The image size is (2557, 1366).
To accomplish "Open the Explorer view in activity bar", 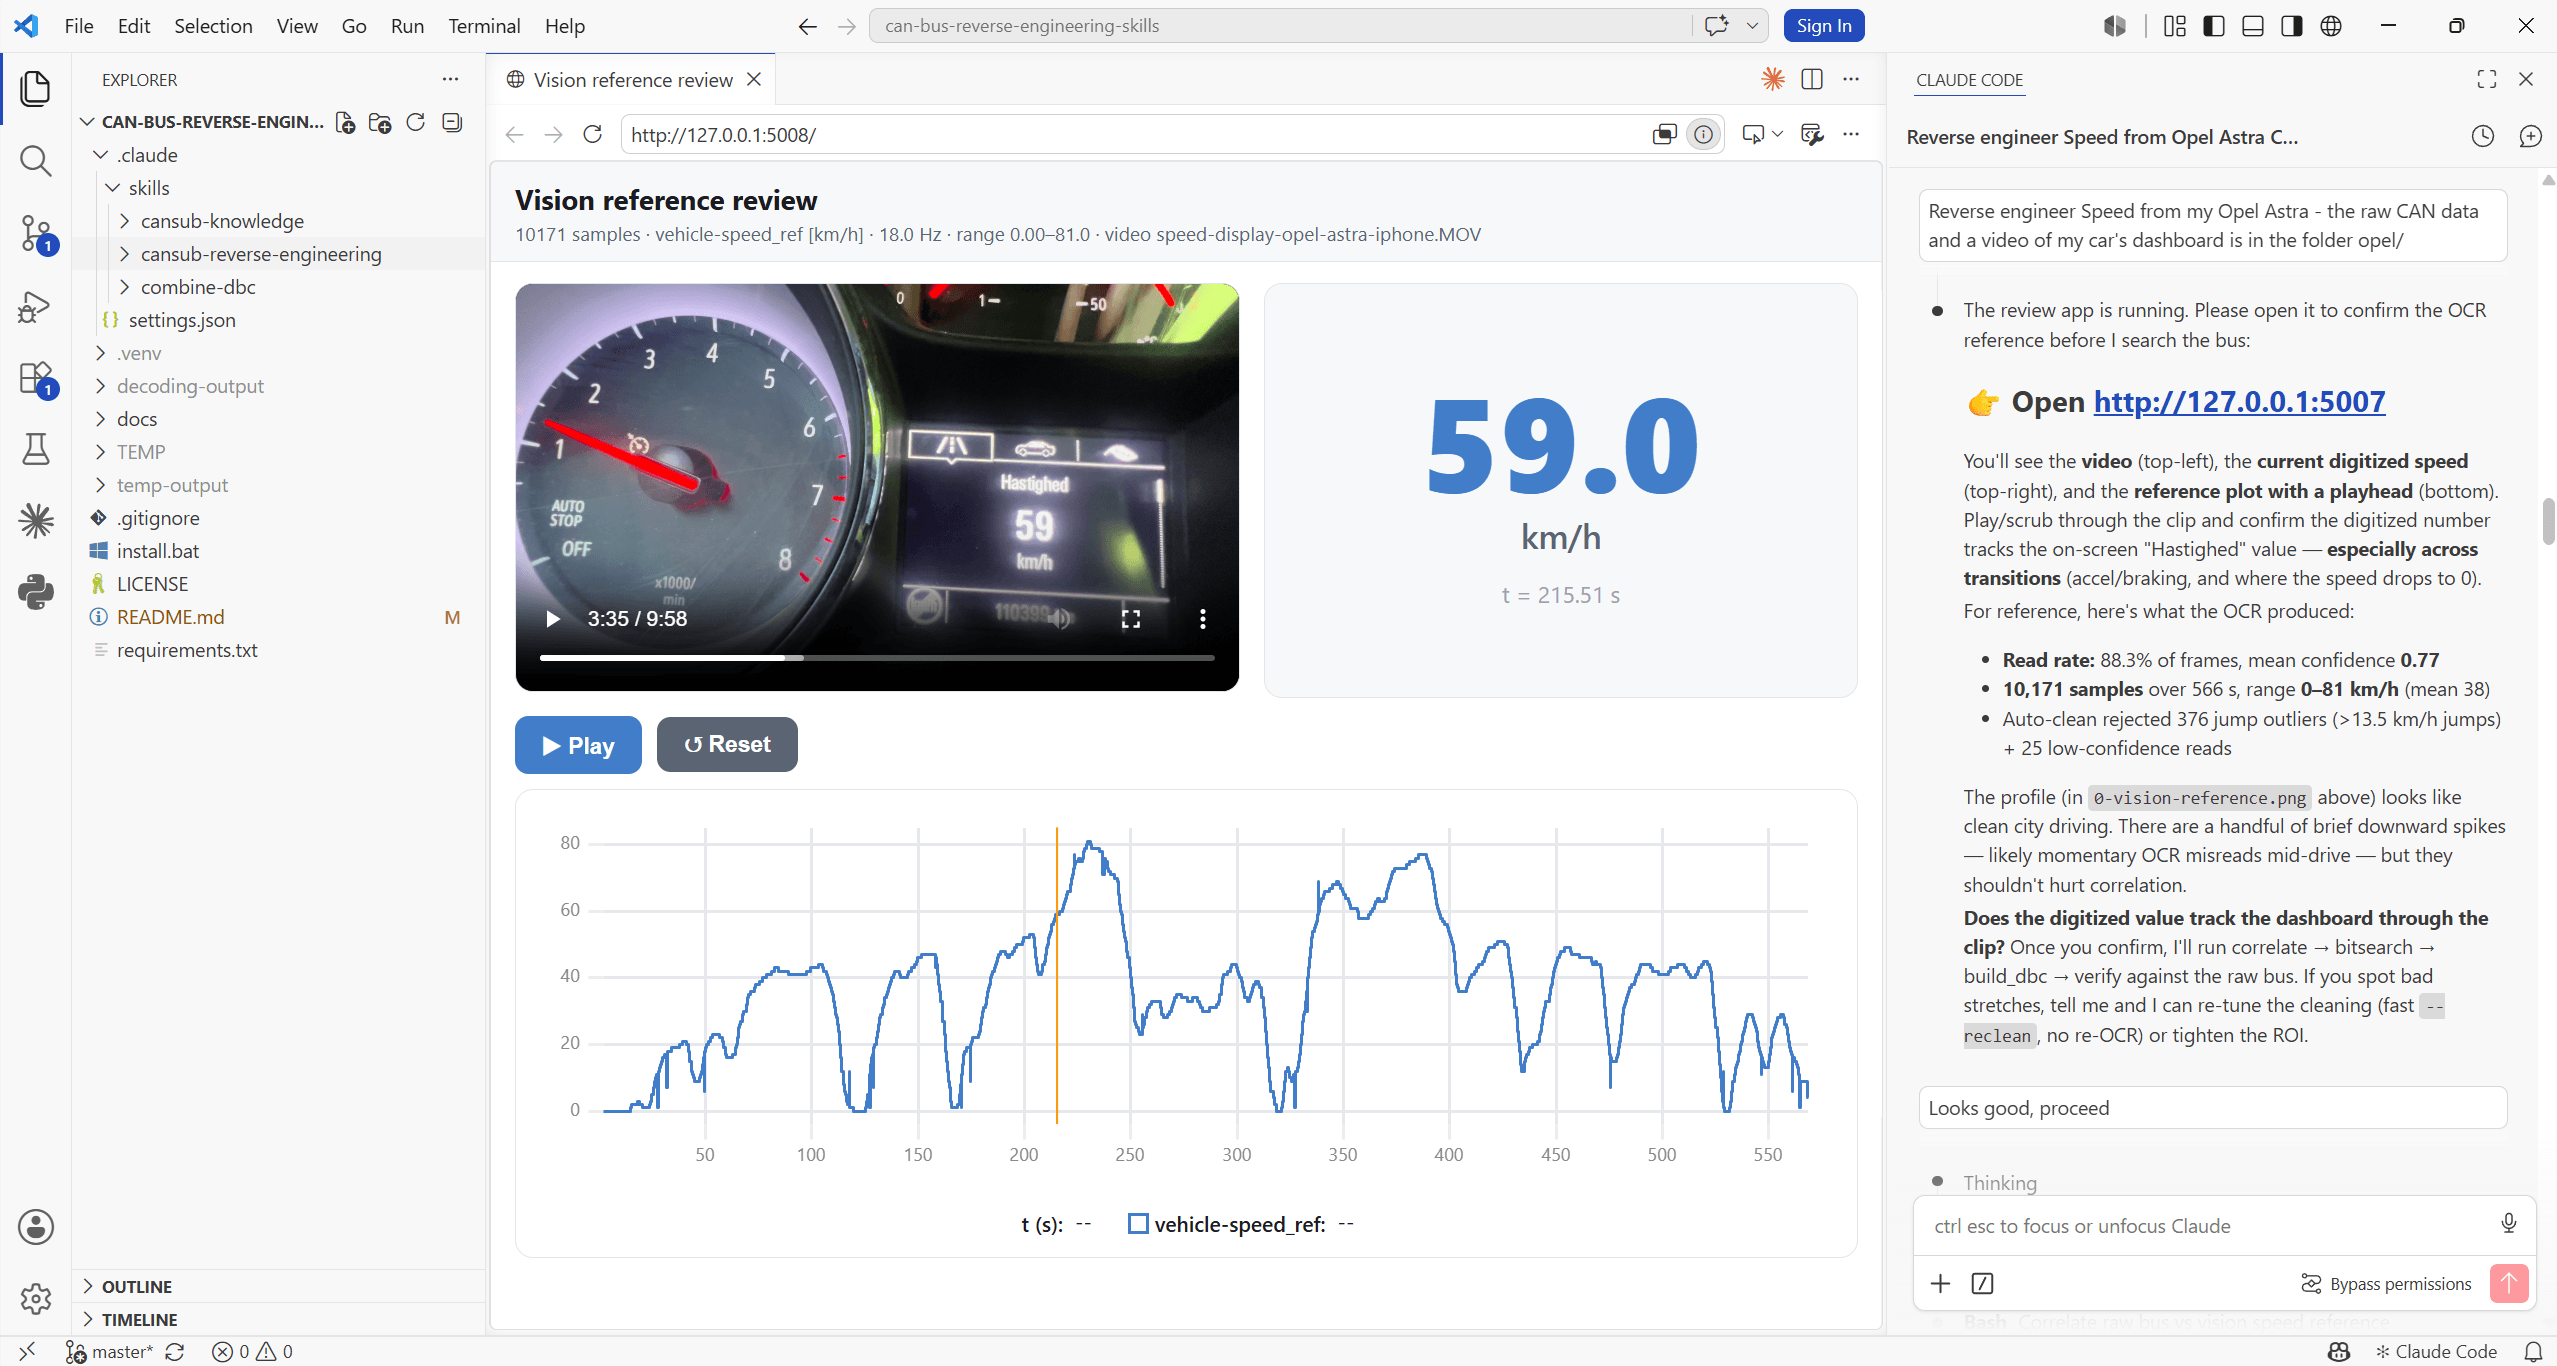I will [x=36, y=88].
